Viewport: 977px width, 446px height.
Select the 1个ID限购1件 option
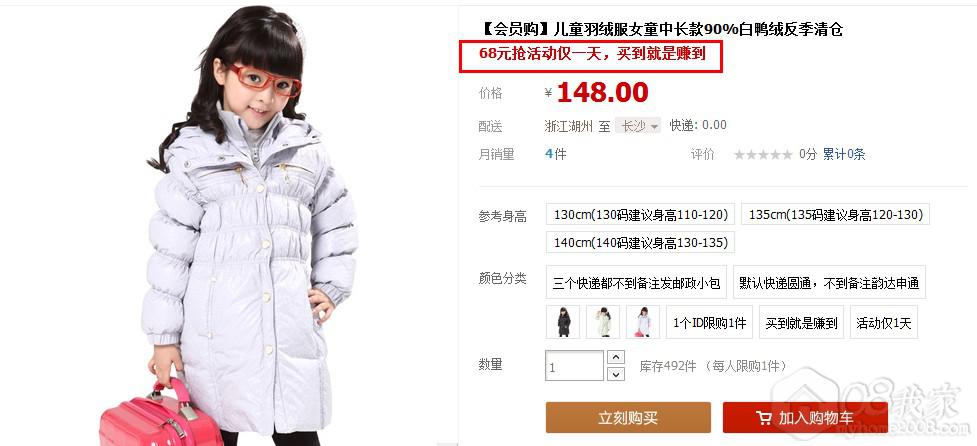click(710, 323)
